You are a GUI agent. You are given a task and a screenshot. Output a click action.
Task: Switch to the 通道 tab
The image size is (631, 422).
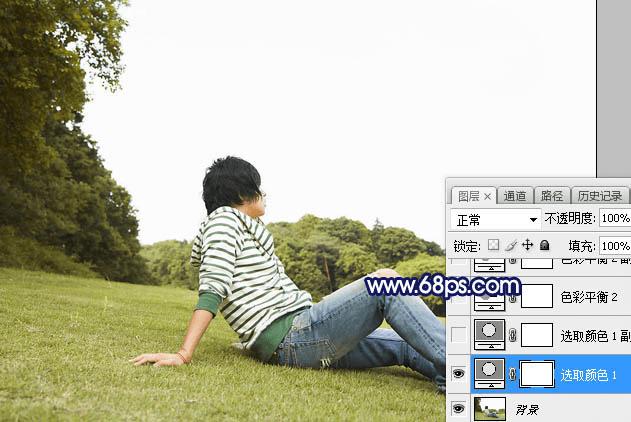[x=515, y=196]
